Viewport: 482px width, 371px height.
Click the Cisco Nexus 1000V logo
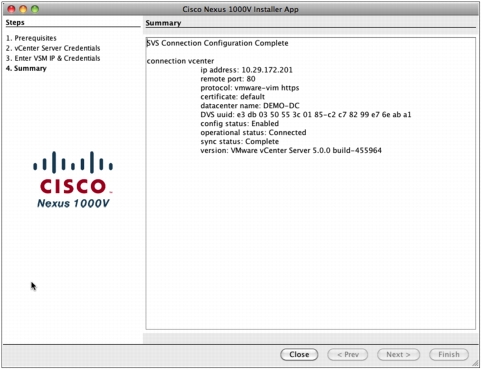[73, 180]
